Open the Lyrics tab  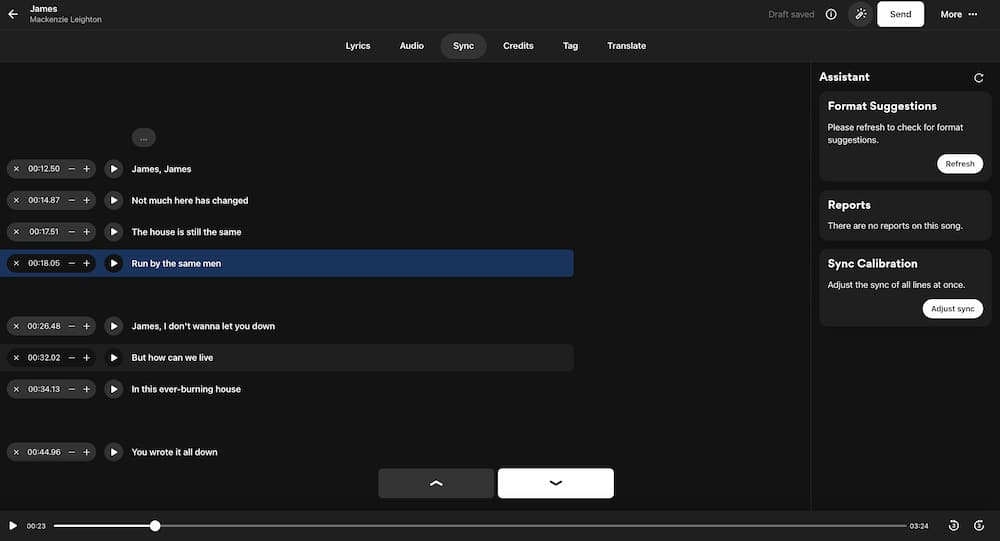coord(358,46)
